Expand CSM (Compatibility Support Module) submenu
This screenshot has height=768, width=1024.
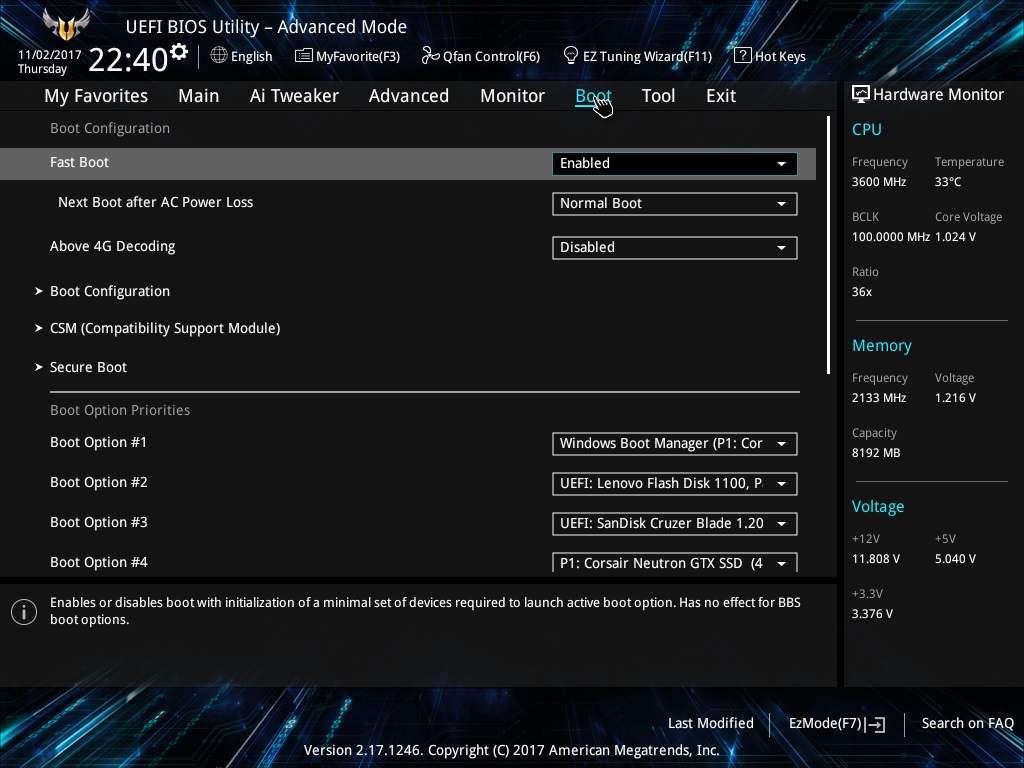coord(165,328)
